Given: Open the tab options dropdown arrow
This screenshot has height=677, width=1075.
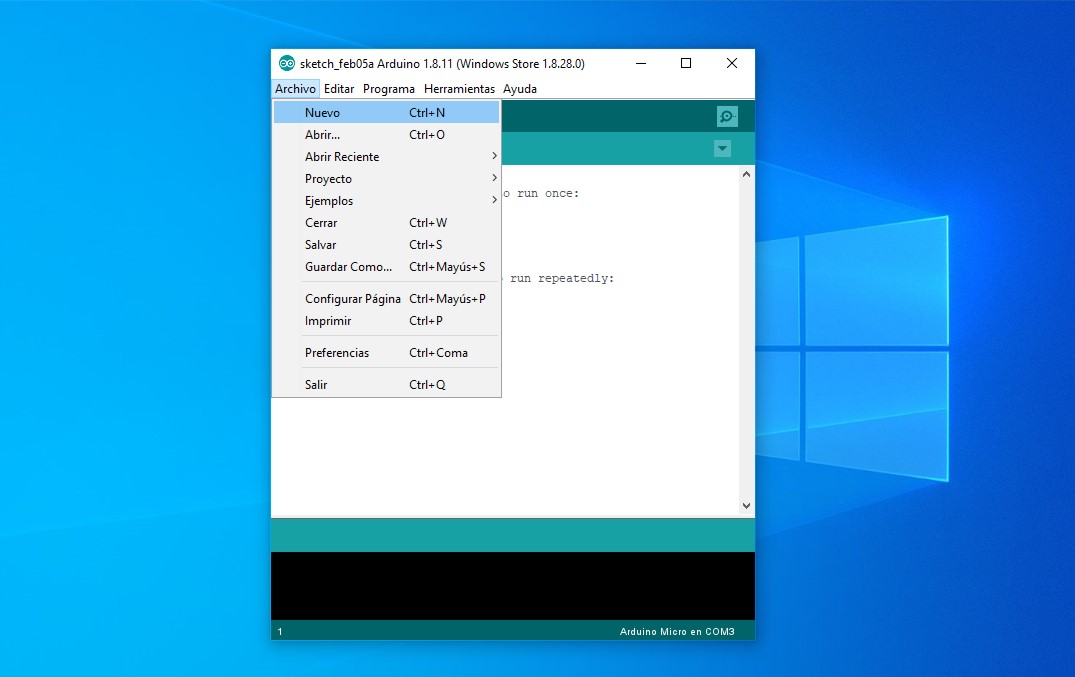Looking at the screenshot, I should point(722,149).
